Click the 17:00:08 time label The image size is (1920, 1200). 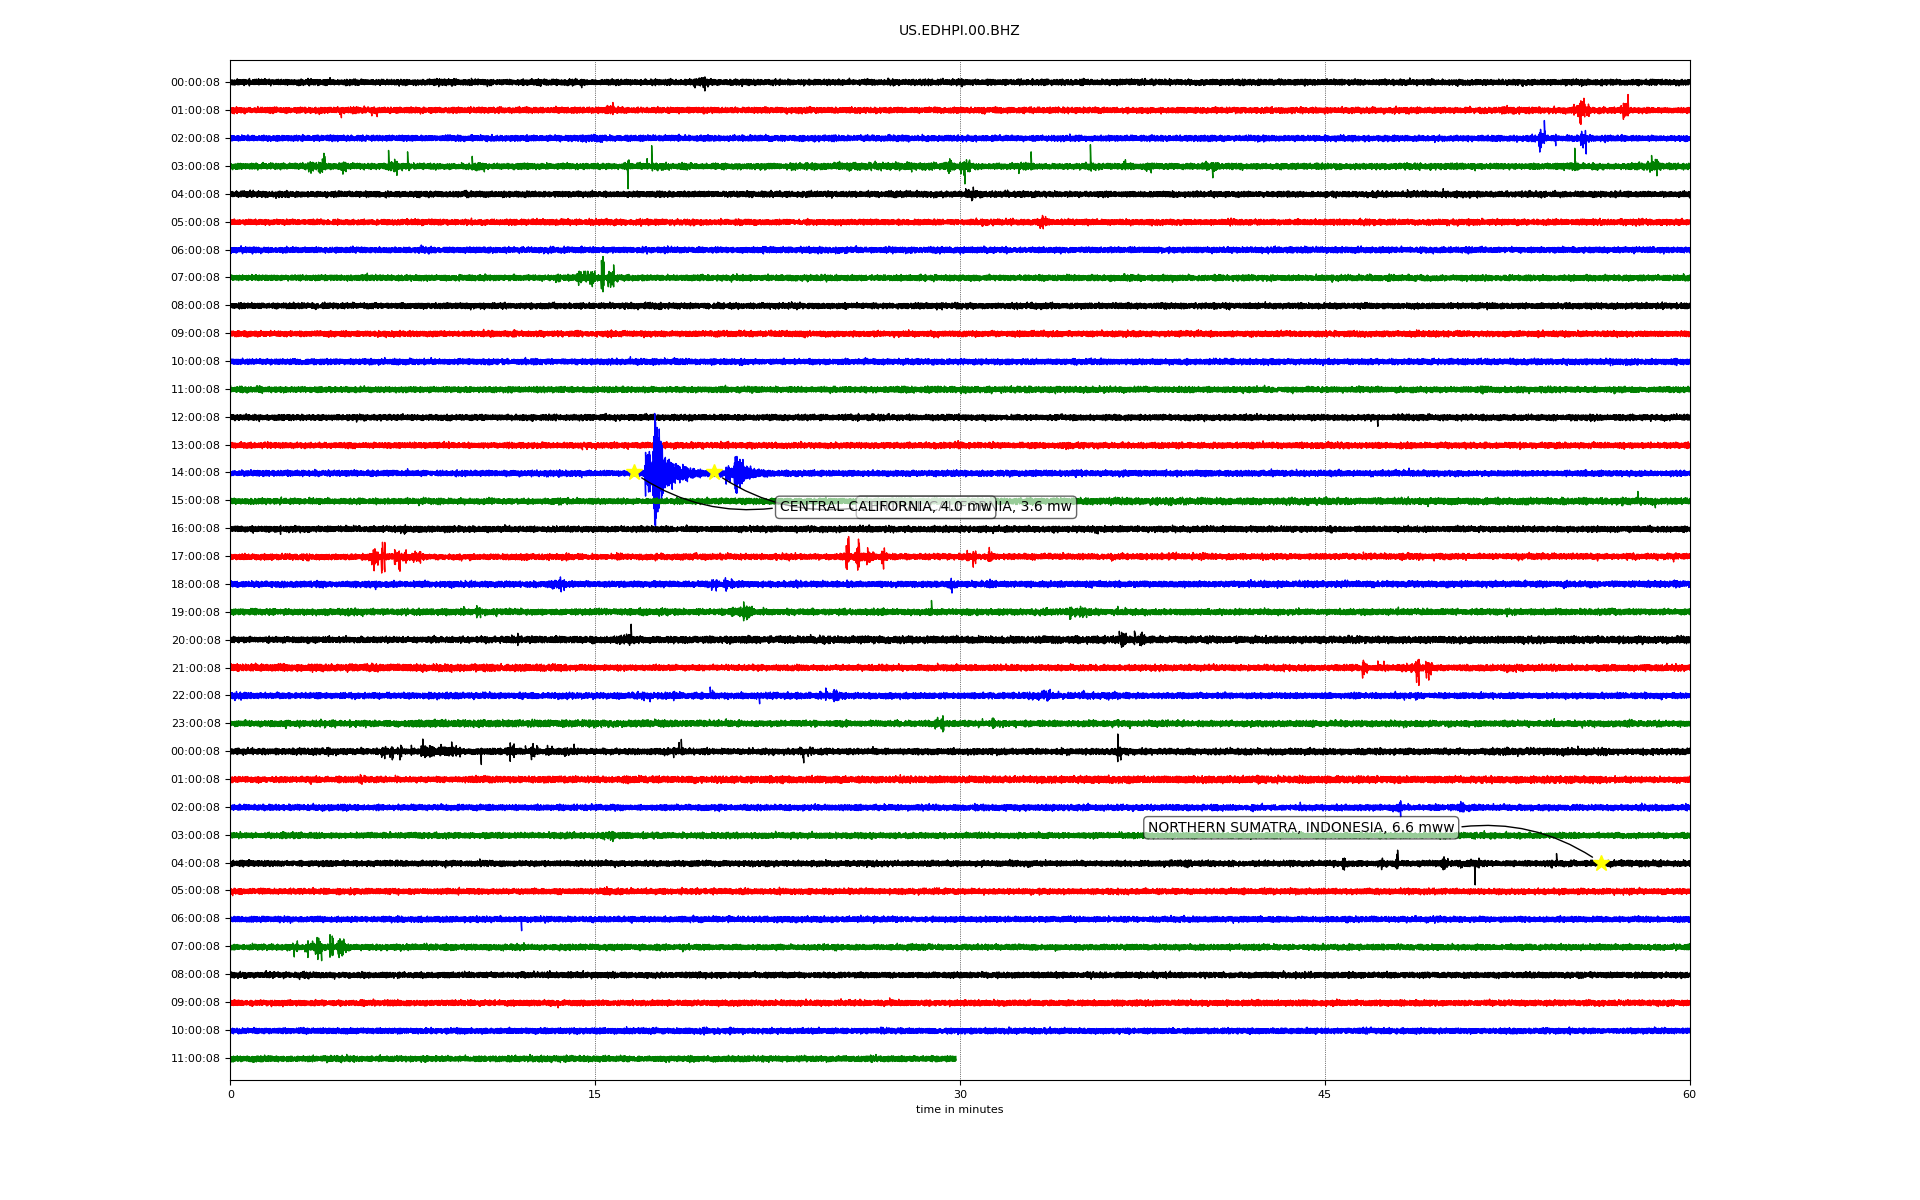[195, 556]
